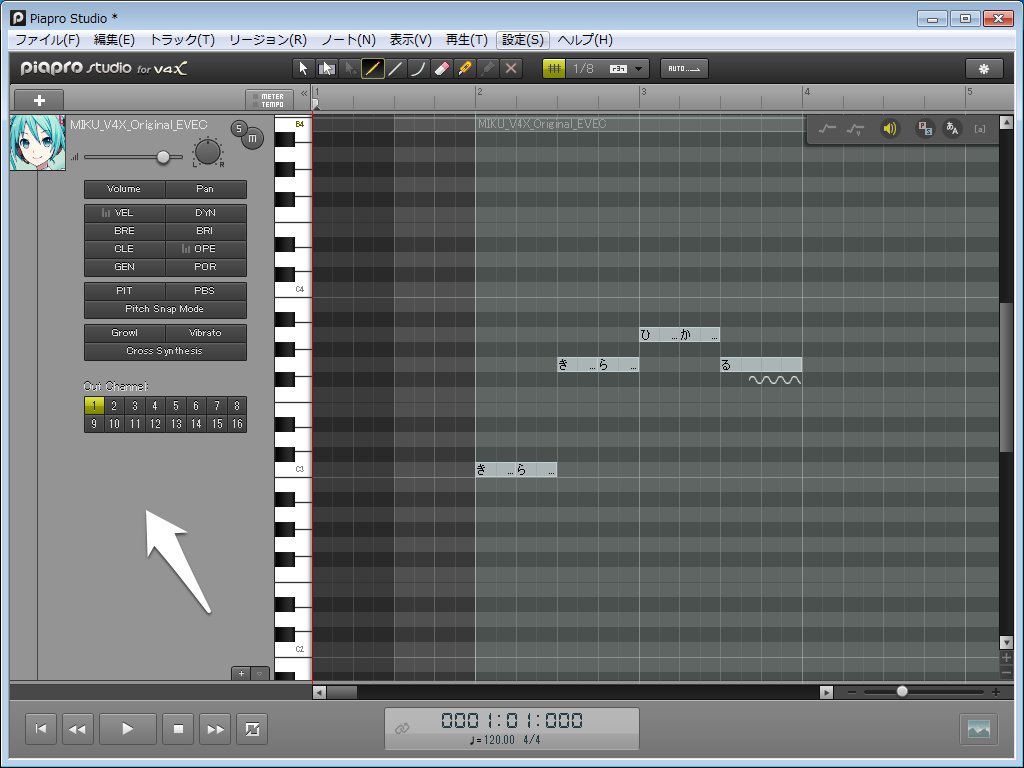
Task: Click the VEL parameter button
Action: (124, 213)
